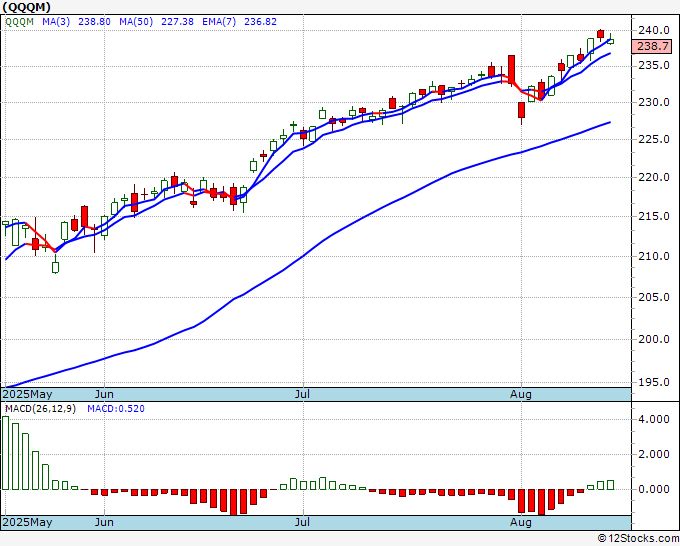Click the 205.0 price axis label
This screenshot has height=546, width=680.
pyautogui.click(x=654, y=298)
